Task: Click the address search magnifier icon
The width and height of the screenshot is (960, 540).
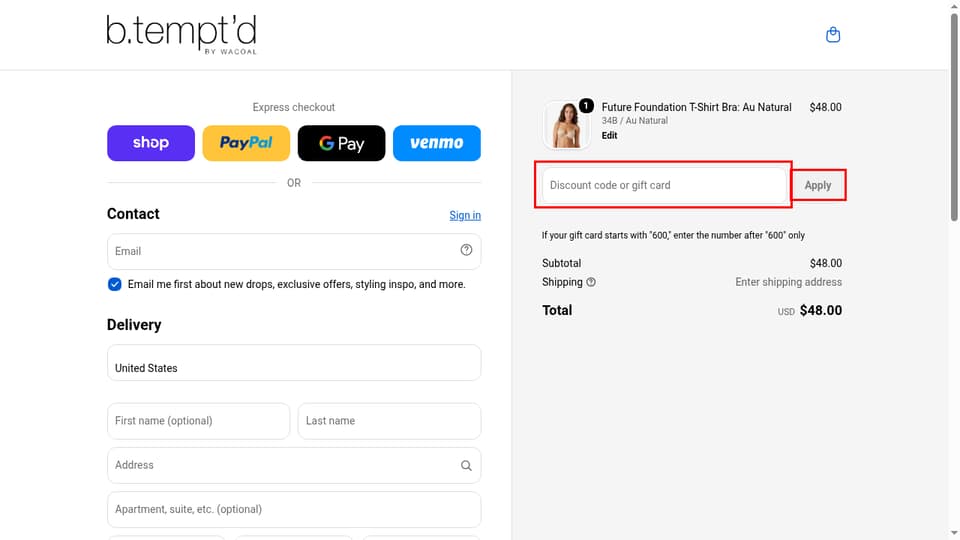Action: coord(466,466)
